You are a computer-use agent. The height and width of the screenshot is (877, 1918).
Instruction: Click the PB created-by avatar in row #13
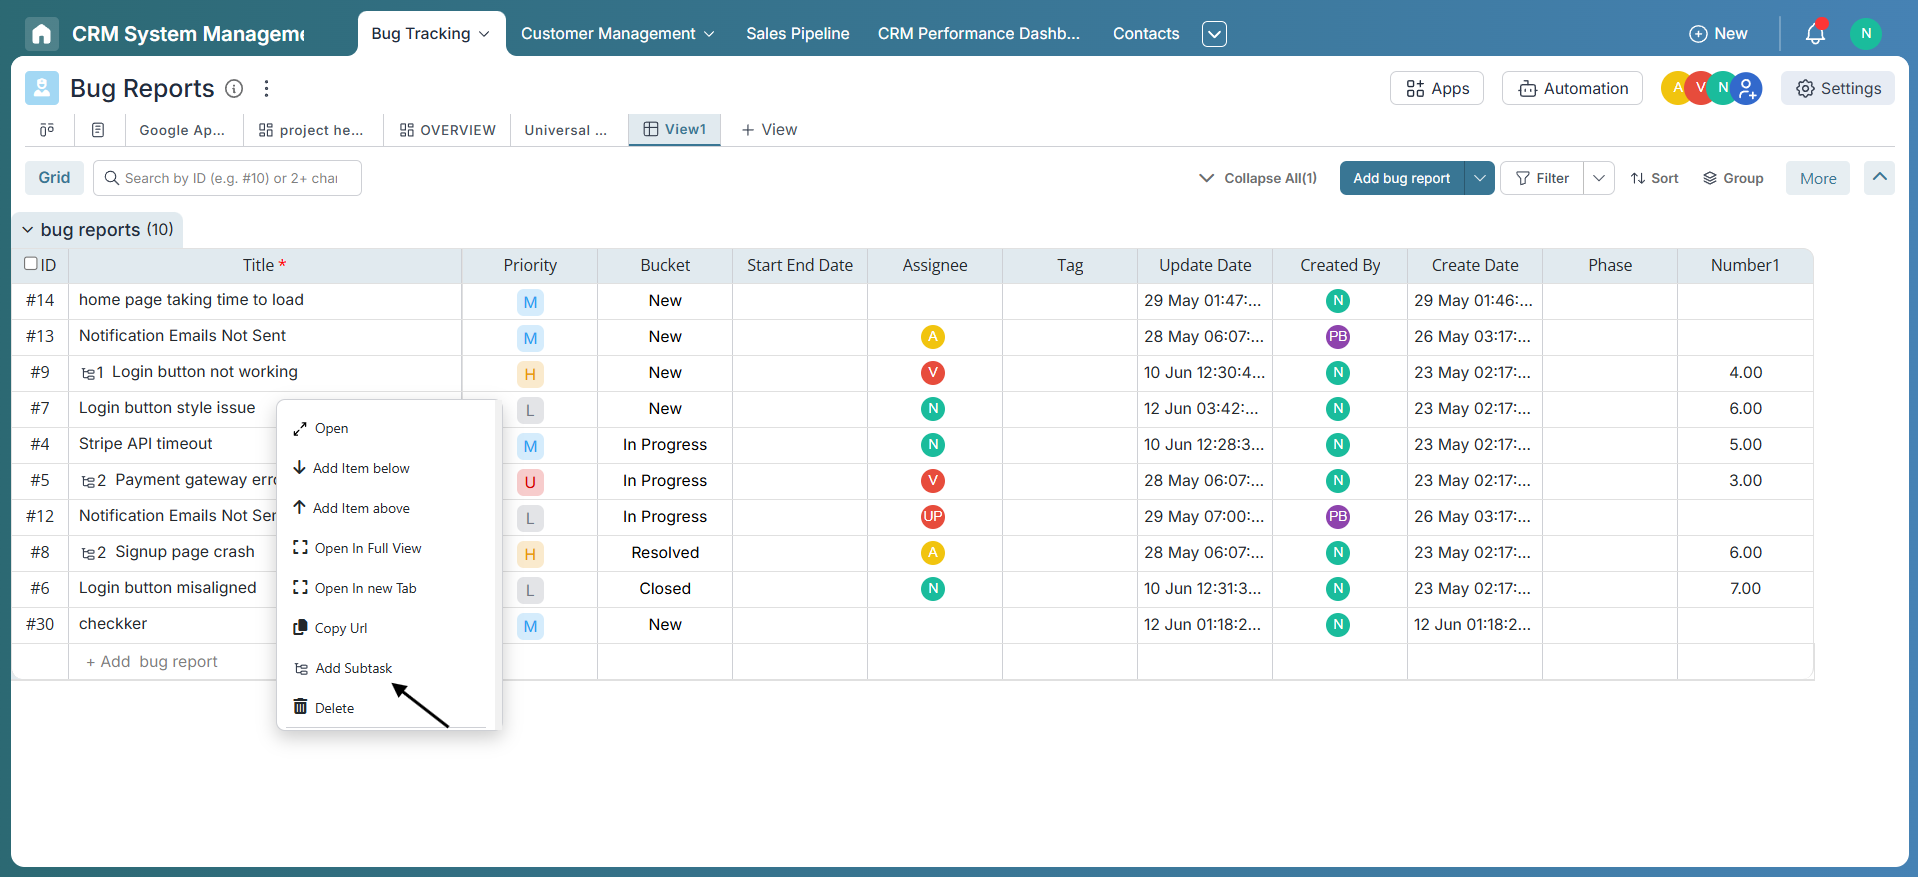(1338, 337)
